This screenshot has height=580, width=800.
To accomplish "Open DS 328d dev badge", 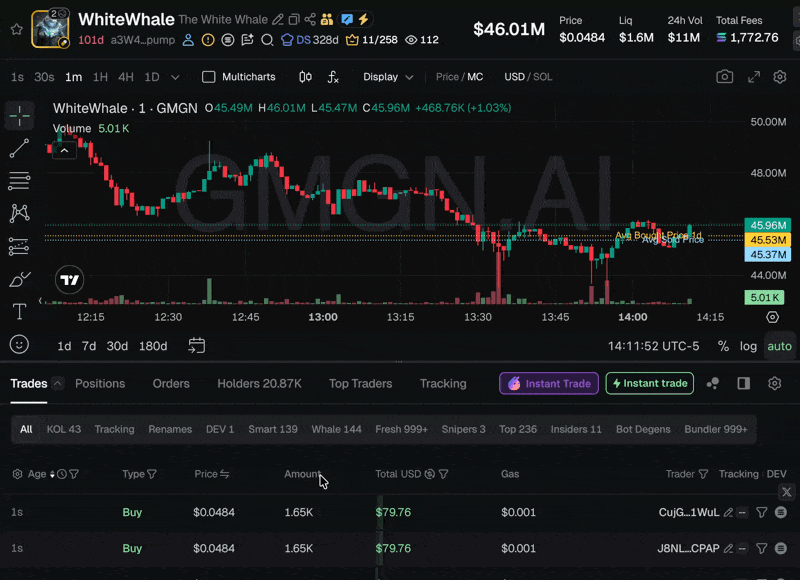I will [x=310, y=40].
